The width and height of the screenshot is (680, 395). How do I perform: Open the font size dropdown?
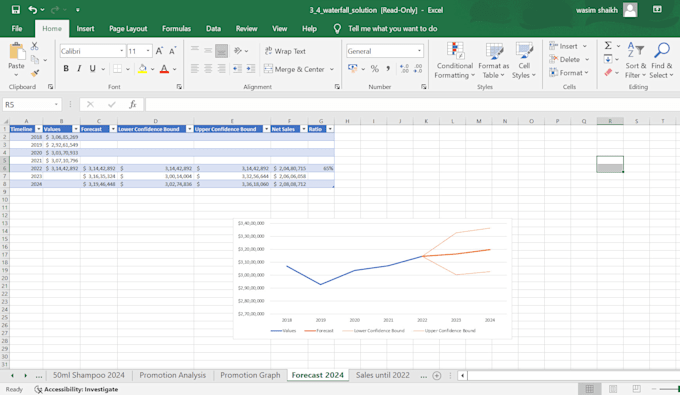click(148, 51)
